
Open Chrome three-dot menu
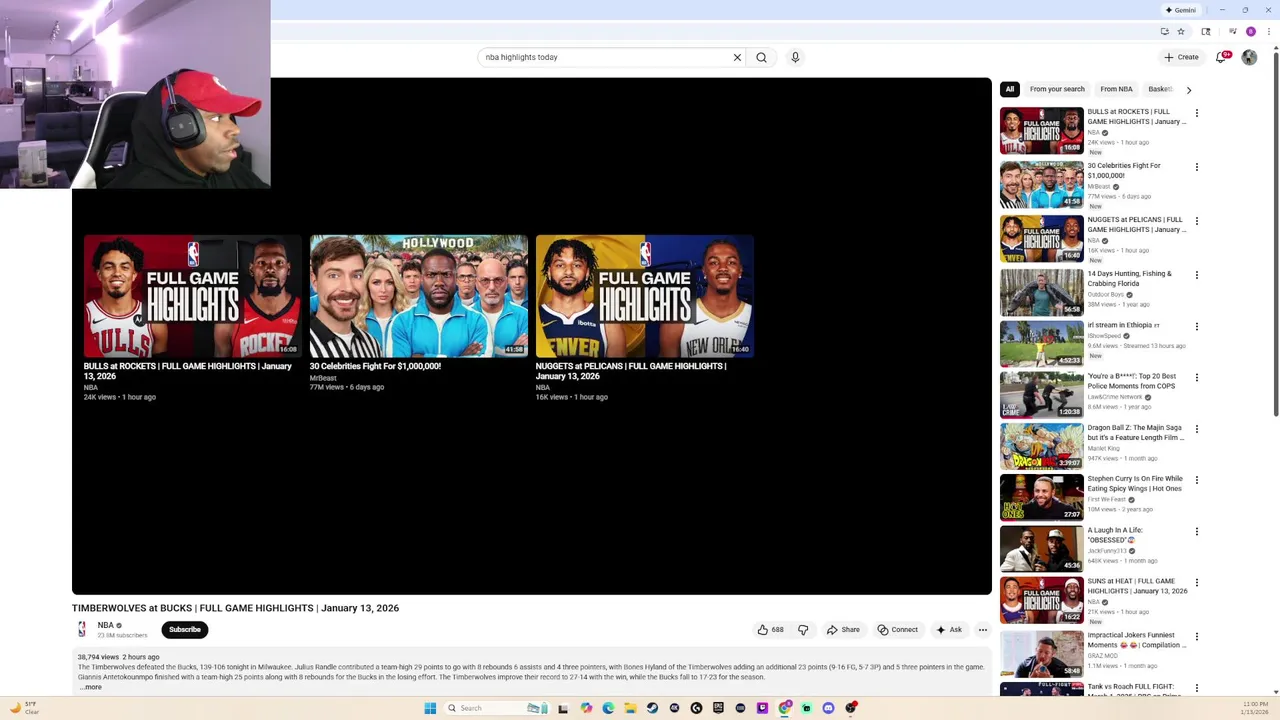tap(1269, 31)
